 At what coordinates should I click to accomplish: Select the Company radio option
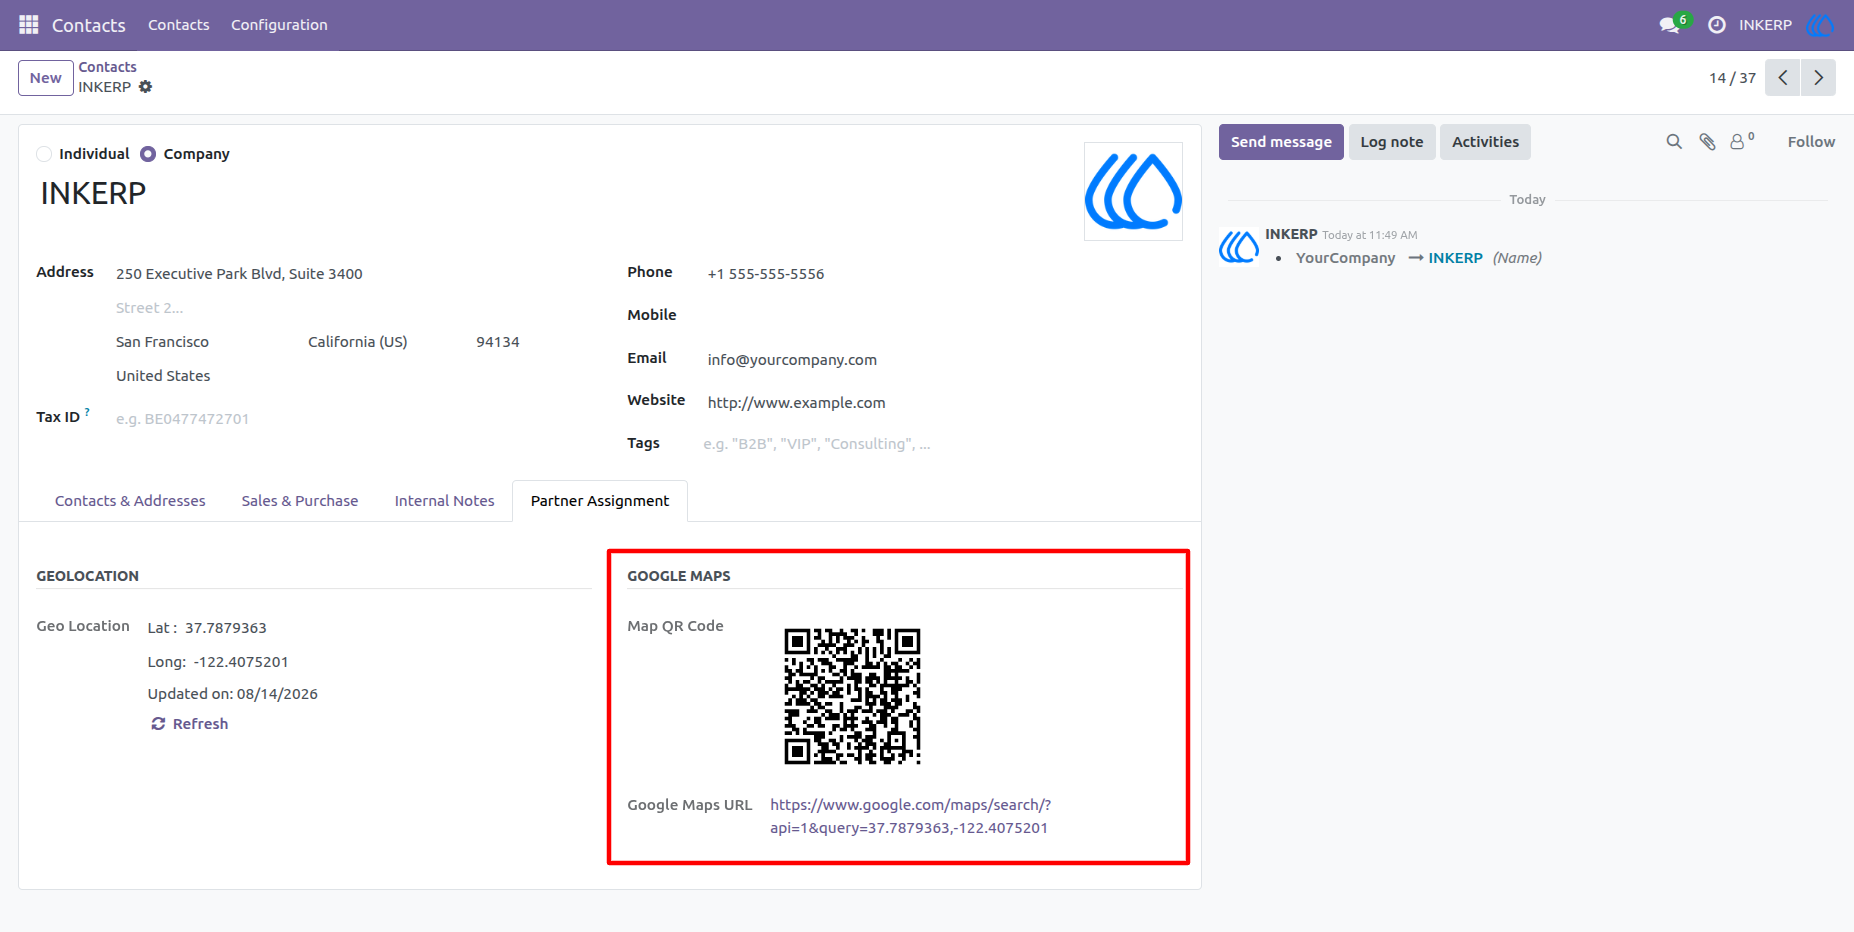[148, 154]
